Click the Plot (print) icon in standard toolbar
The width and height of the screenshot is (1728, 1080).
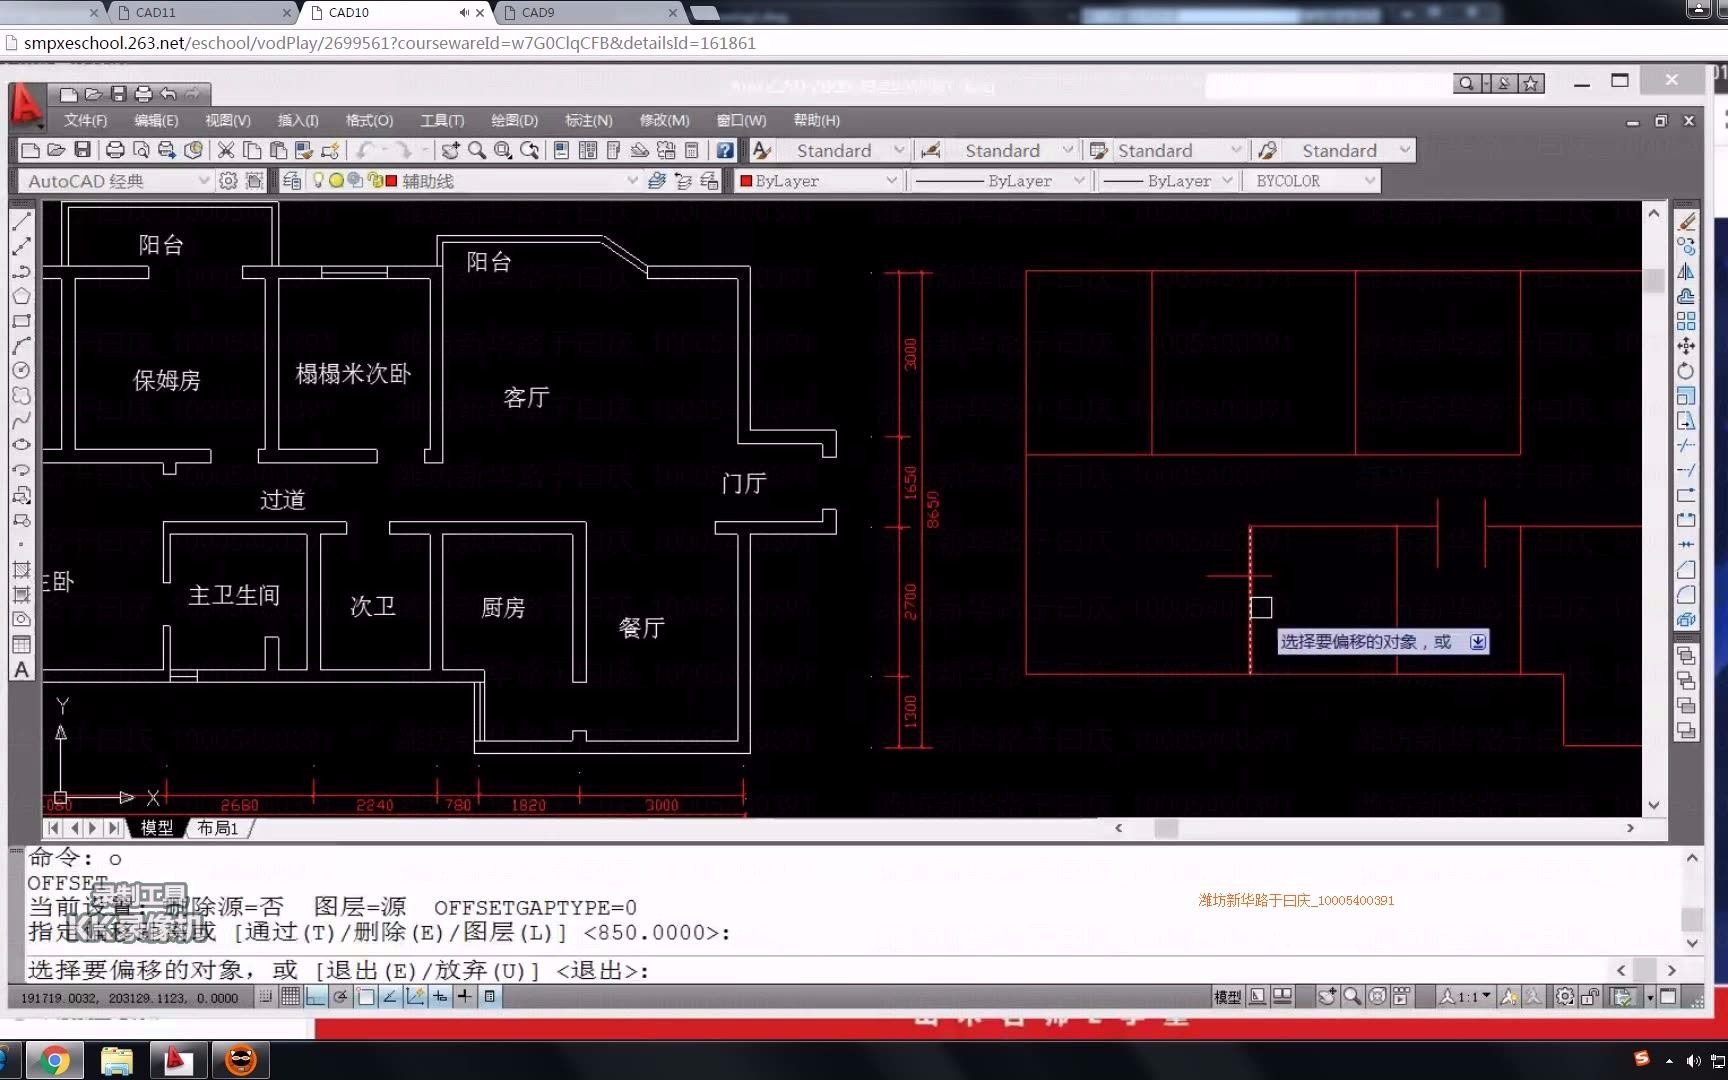115,150
